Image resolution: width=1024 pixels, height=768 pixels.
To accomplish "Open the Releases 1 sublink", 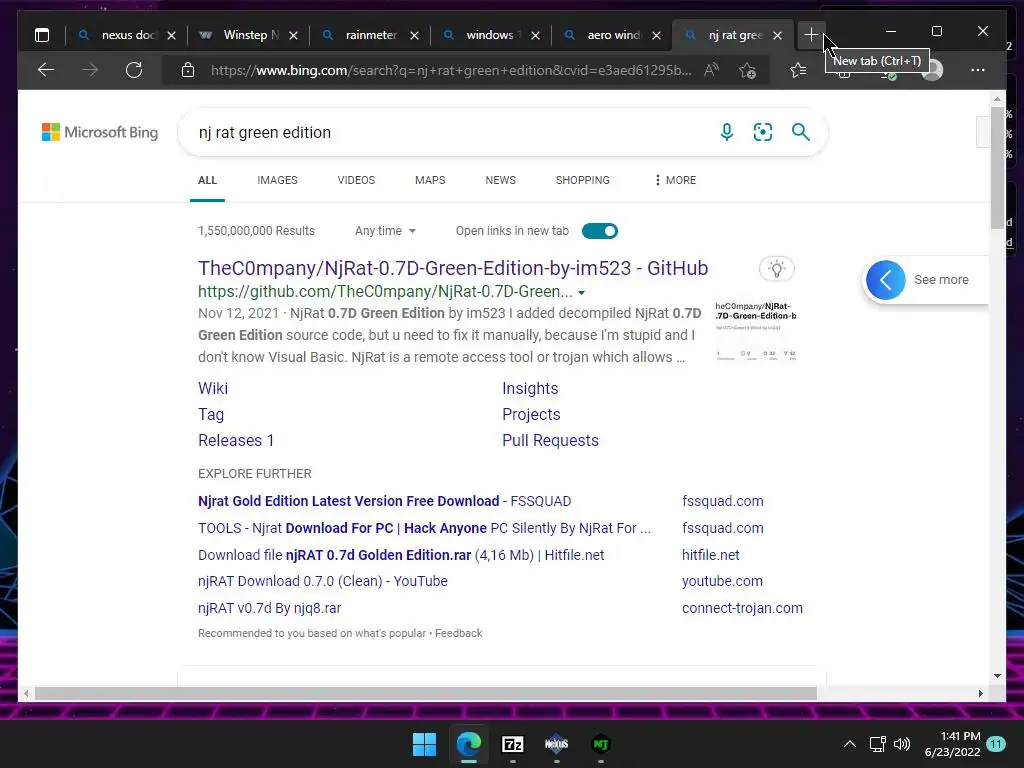I will [236, 441].
